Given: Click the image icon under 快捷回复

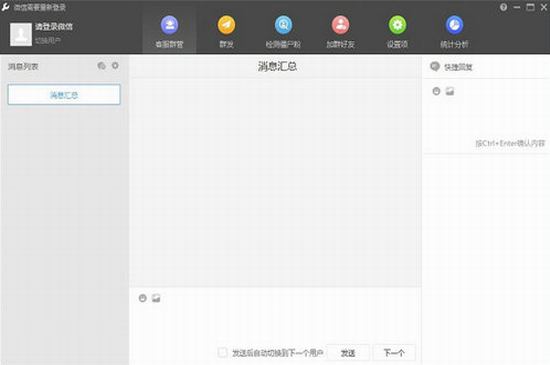Looking at the screenshot, I should (x=450, y=92).
